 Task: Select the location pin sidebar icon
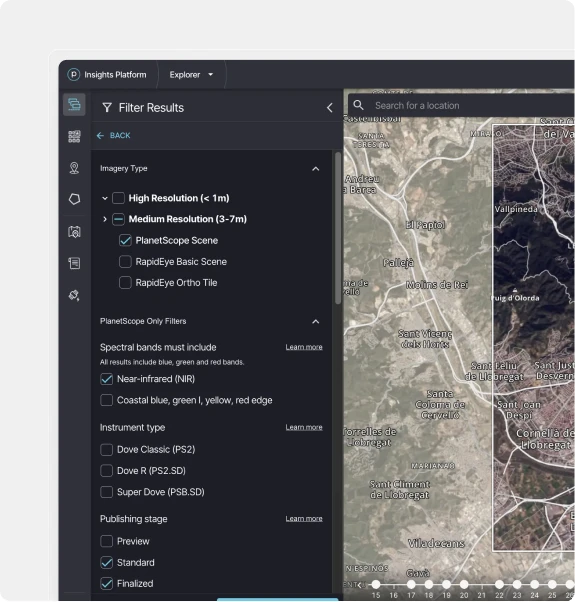pos(74,168)
